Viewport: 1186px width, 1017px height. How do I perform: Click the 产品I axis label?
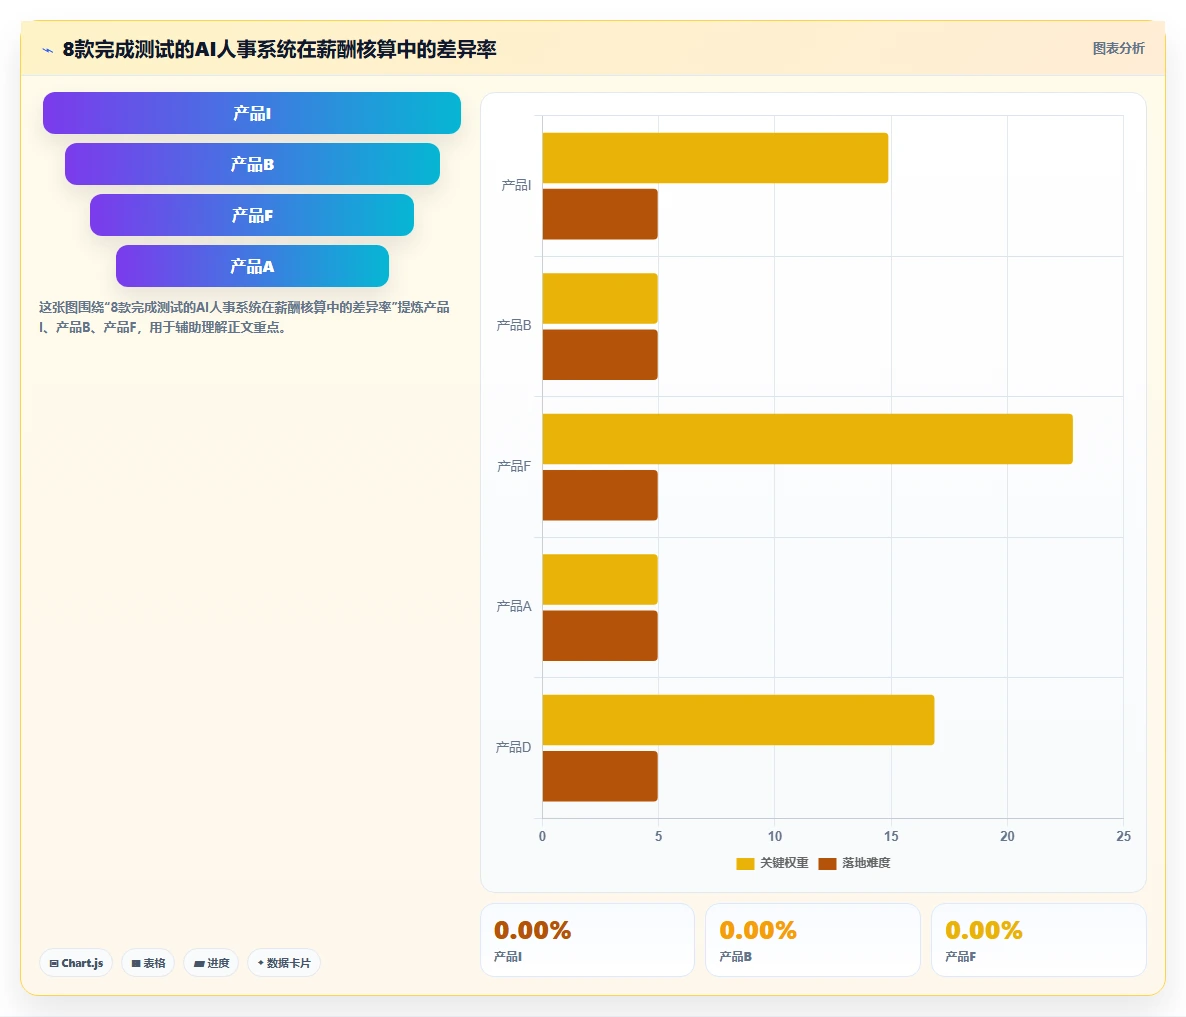tap(516, 185)
